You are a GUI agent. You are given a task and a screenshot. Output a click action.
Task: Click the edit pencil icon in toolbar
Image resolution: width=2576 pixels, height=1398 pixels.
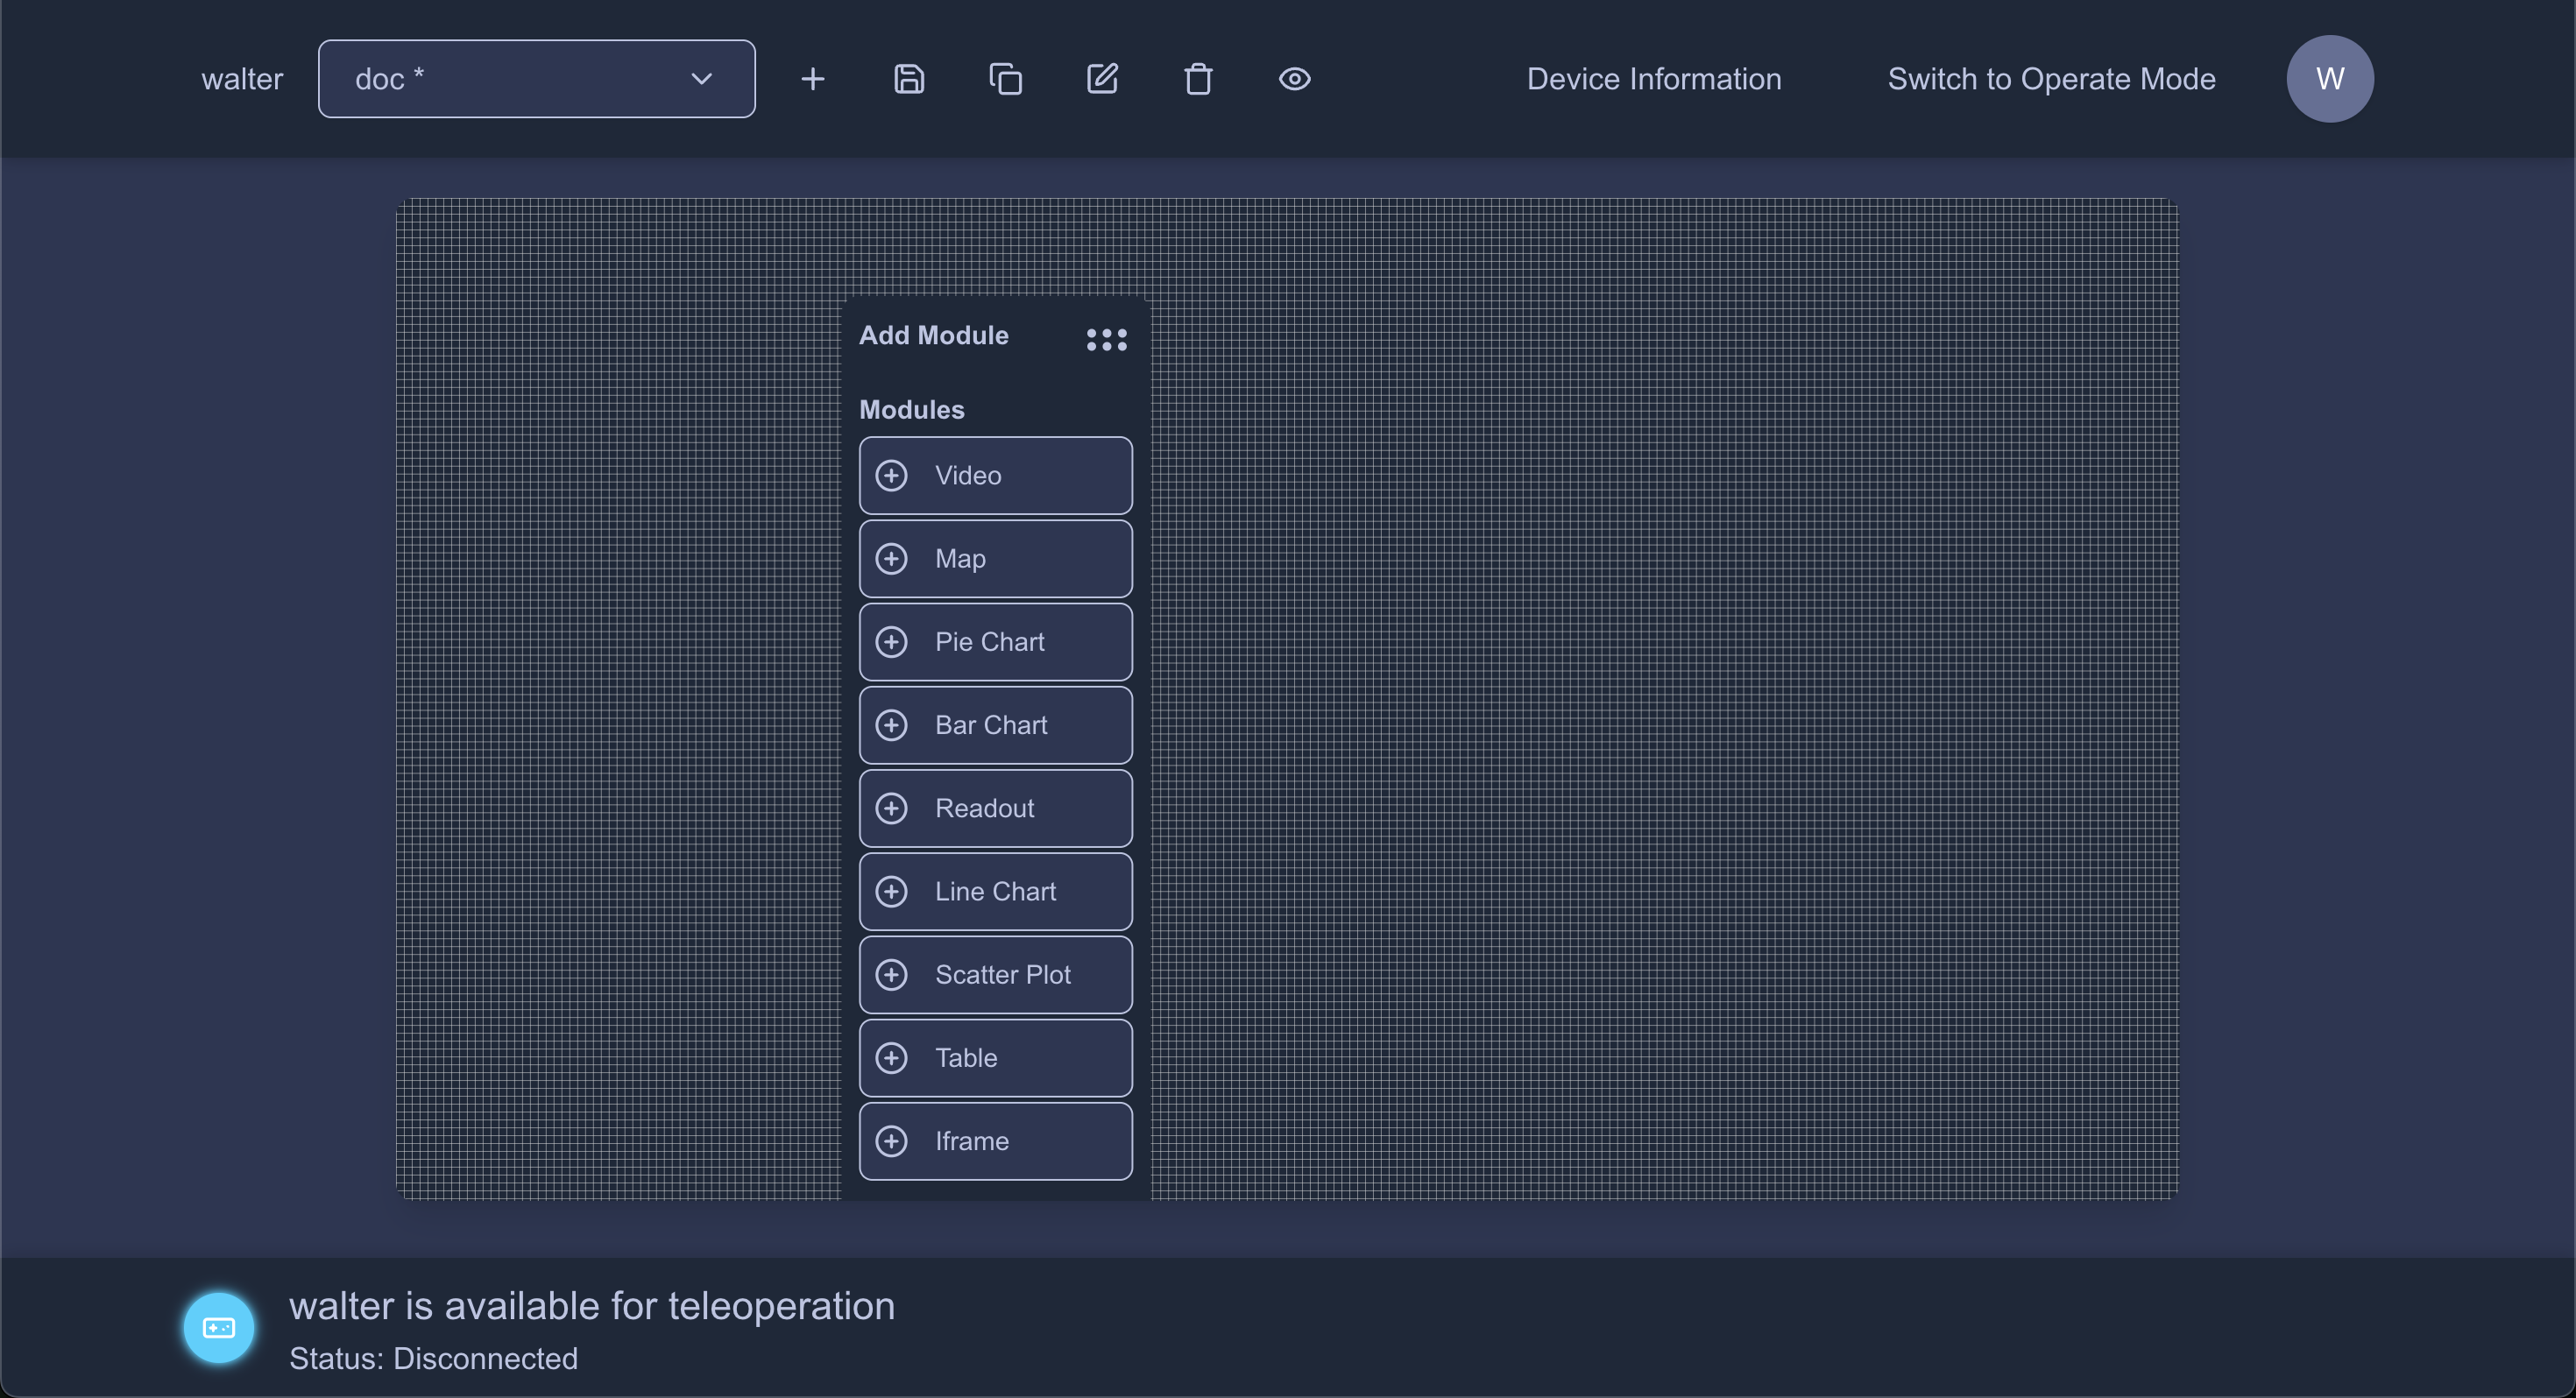(1102, 79)
